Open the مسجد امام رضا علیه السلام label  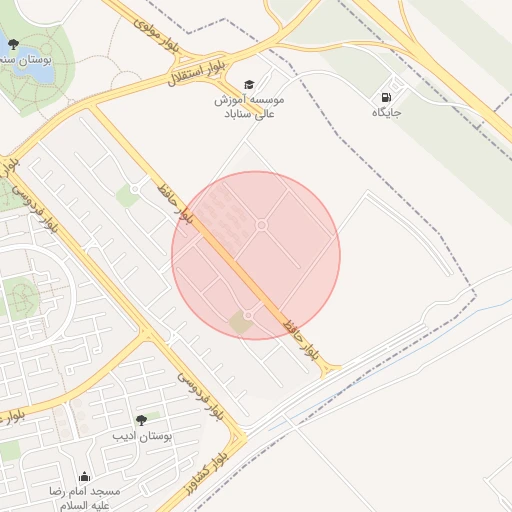click(85, 498)
